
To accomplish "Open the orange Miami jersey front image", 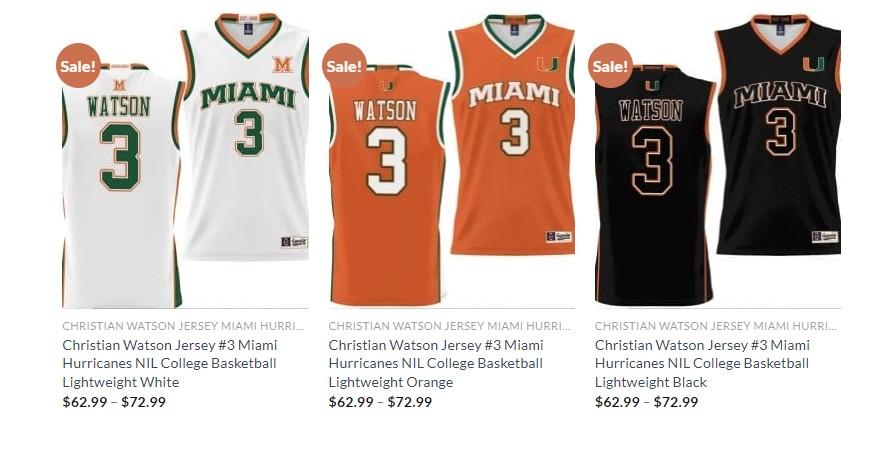I will [512, 135].
